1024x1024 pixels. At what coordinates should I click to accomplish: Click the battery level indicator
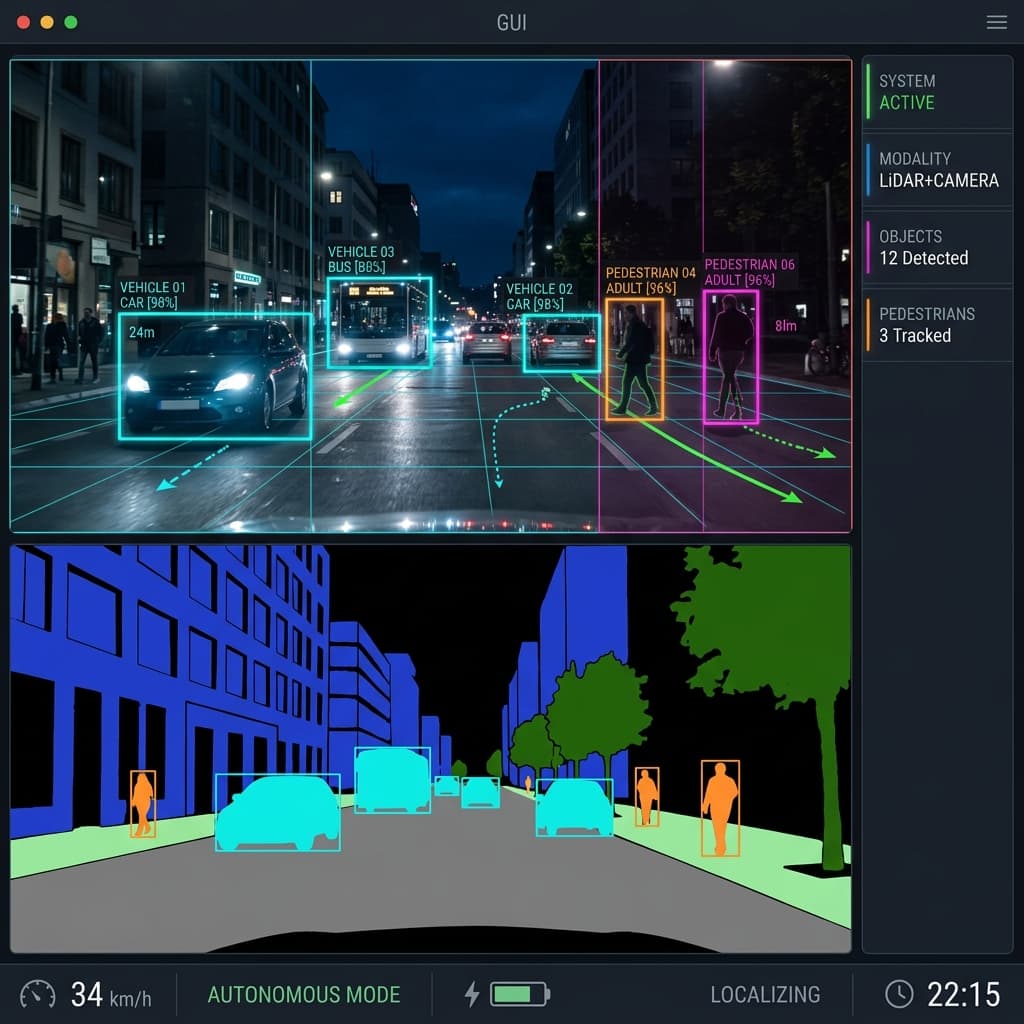click(x=520, y=994)
